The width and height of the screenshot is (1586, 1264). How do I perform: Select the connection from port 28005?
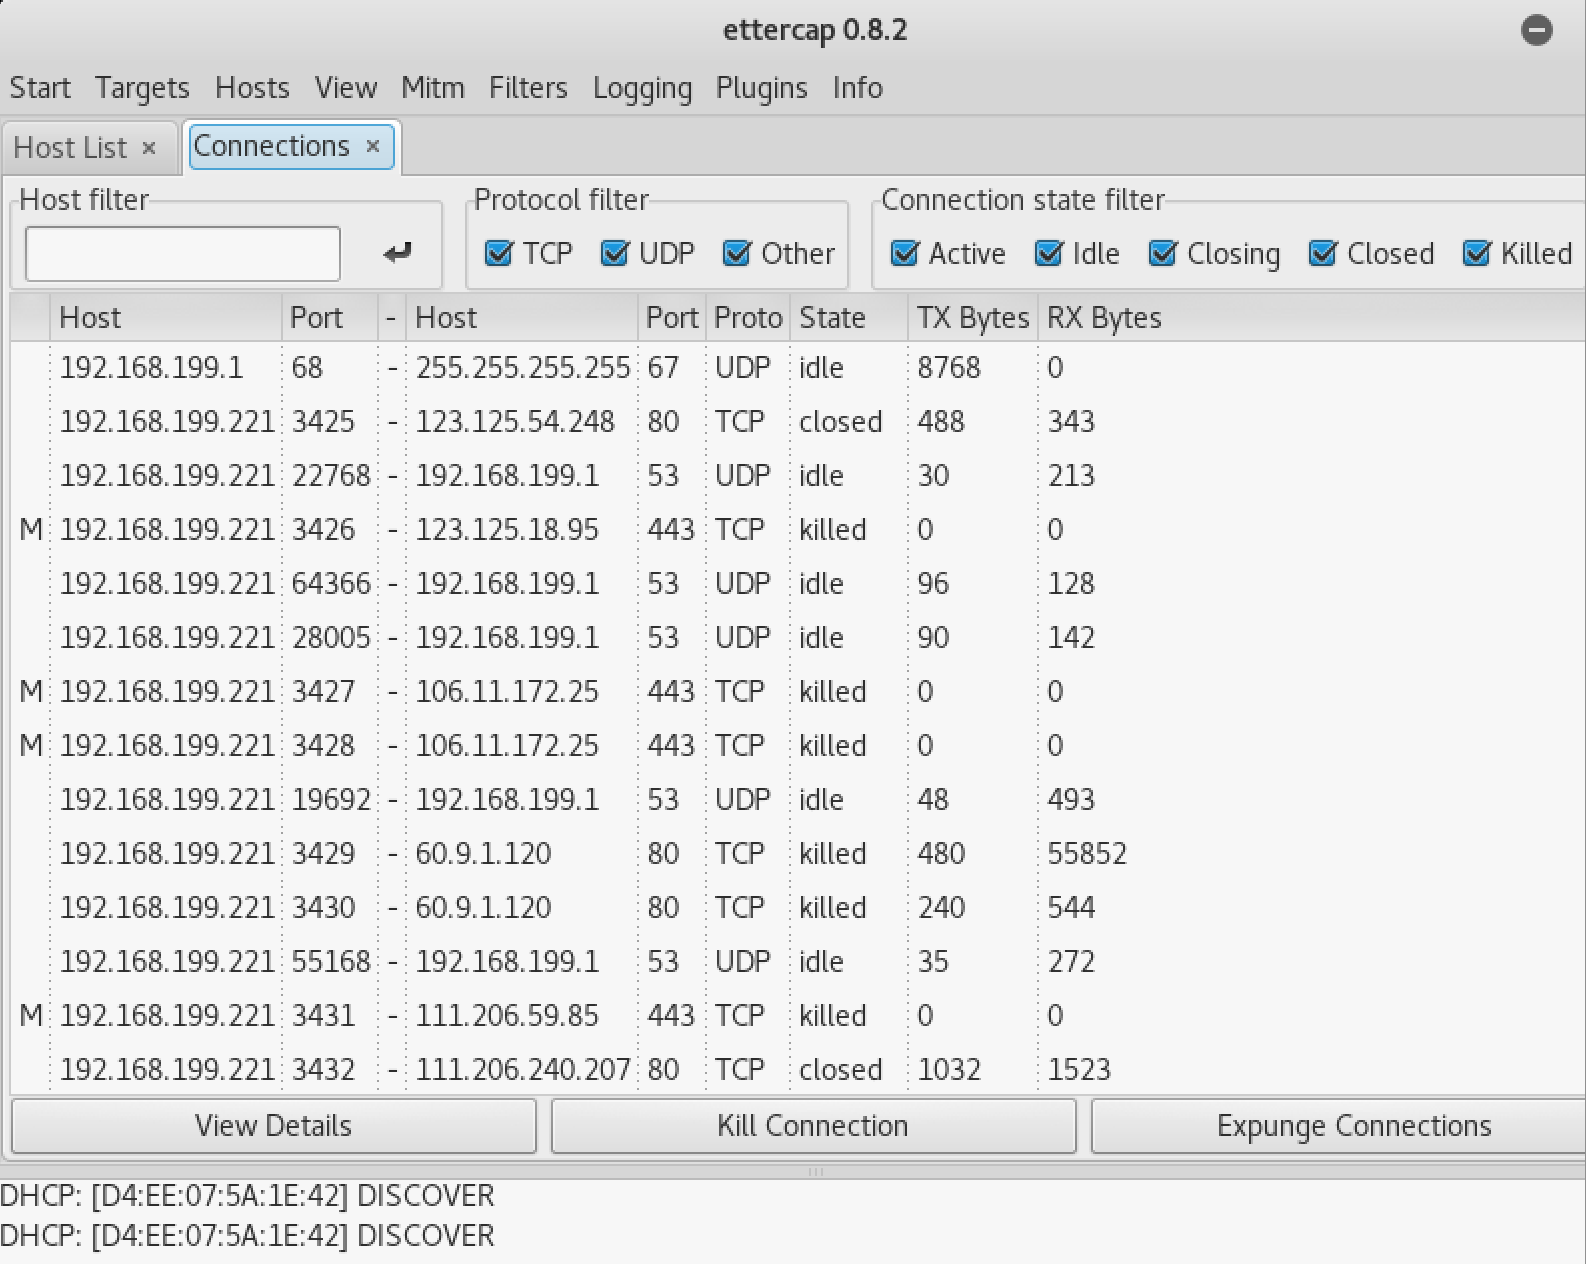797,638
